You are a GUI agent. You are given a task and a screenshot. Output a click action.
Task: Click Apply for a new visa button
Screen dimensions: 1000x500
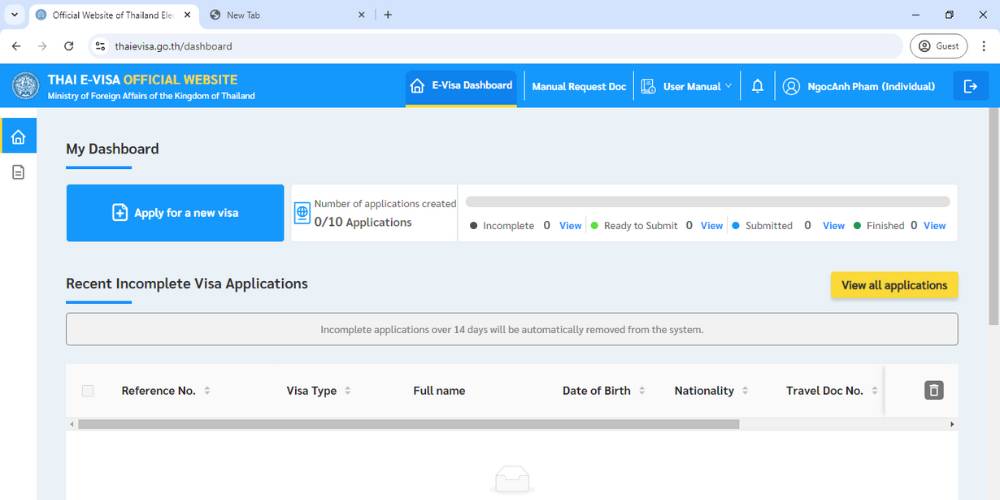point(175,213)
